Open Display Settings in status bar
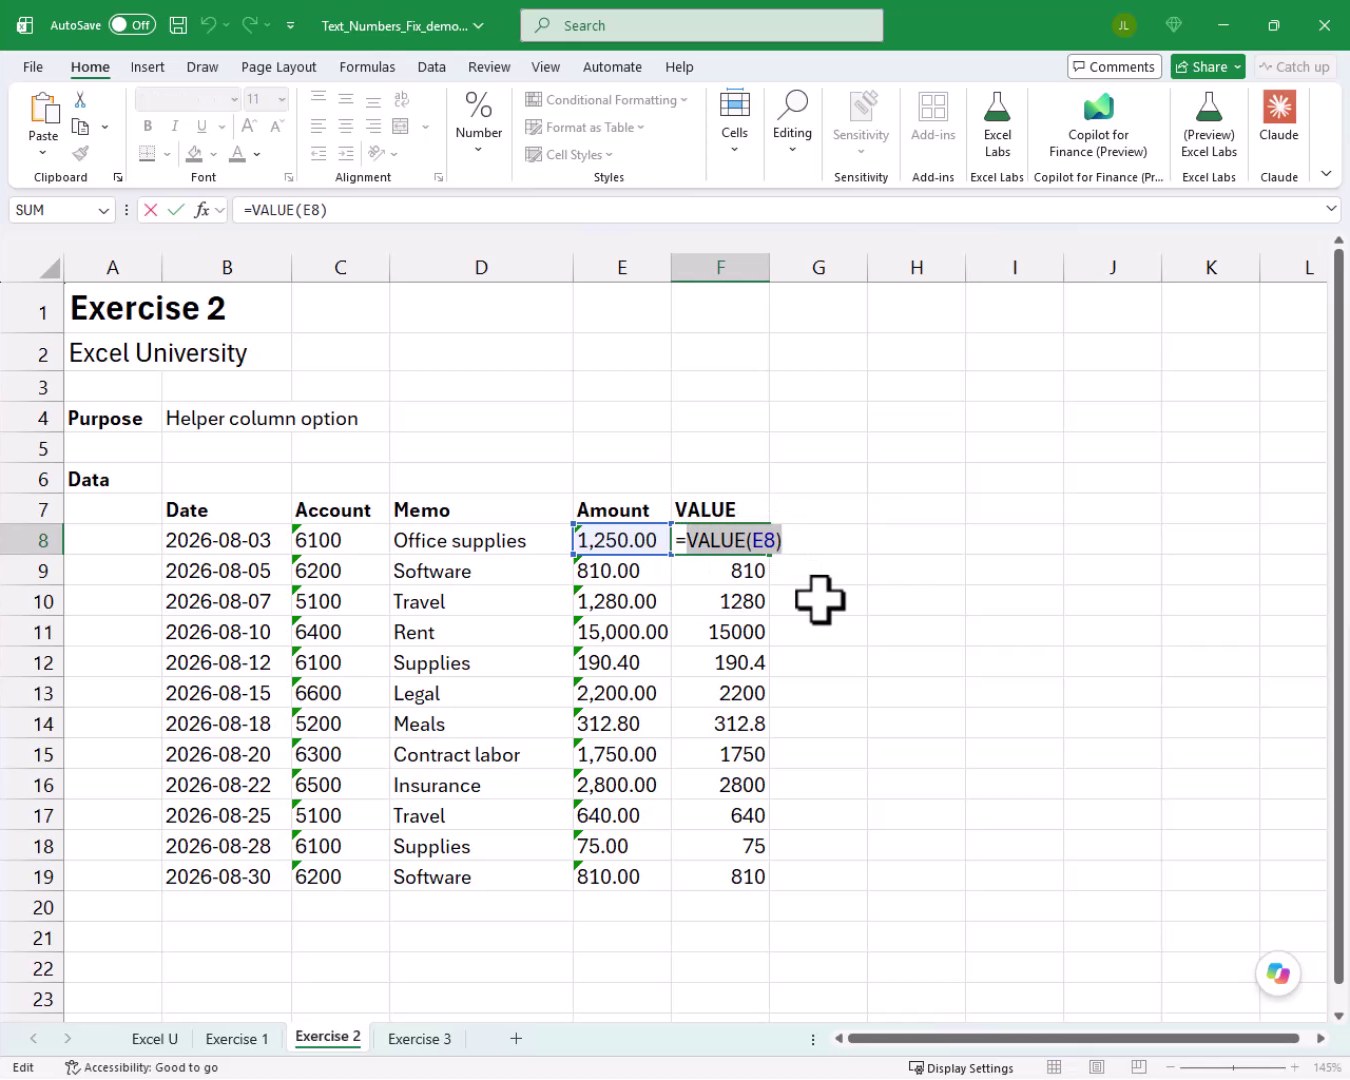The image size is (1350, 1080). pos(961,1068)
